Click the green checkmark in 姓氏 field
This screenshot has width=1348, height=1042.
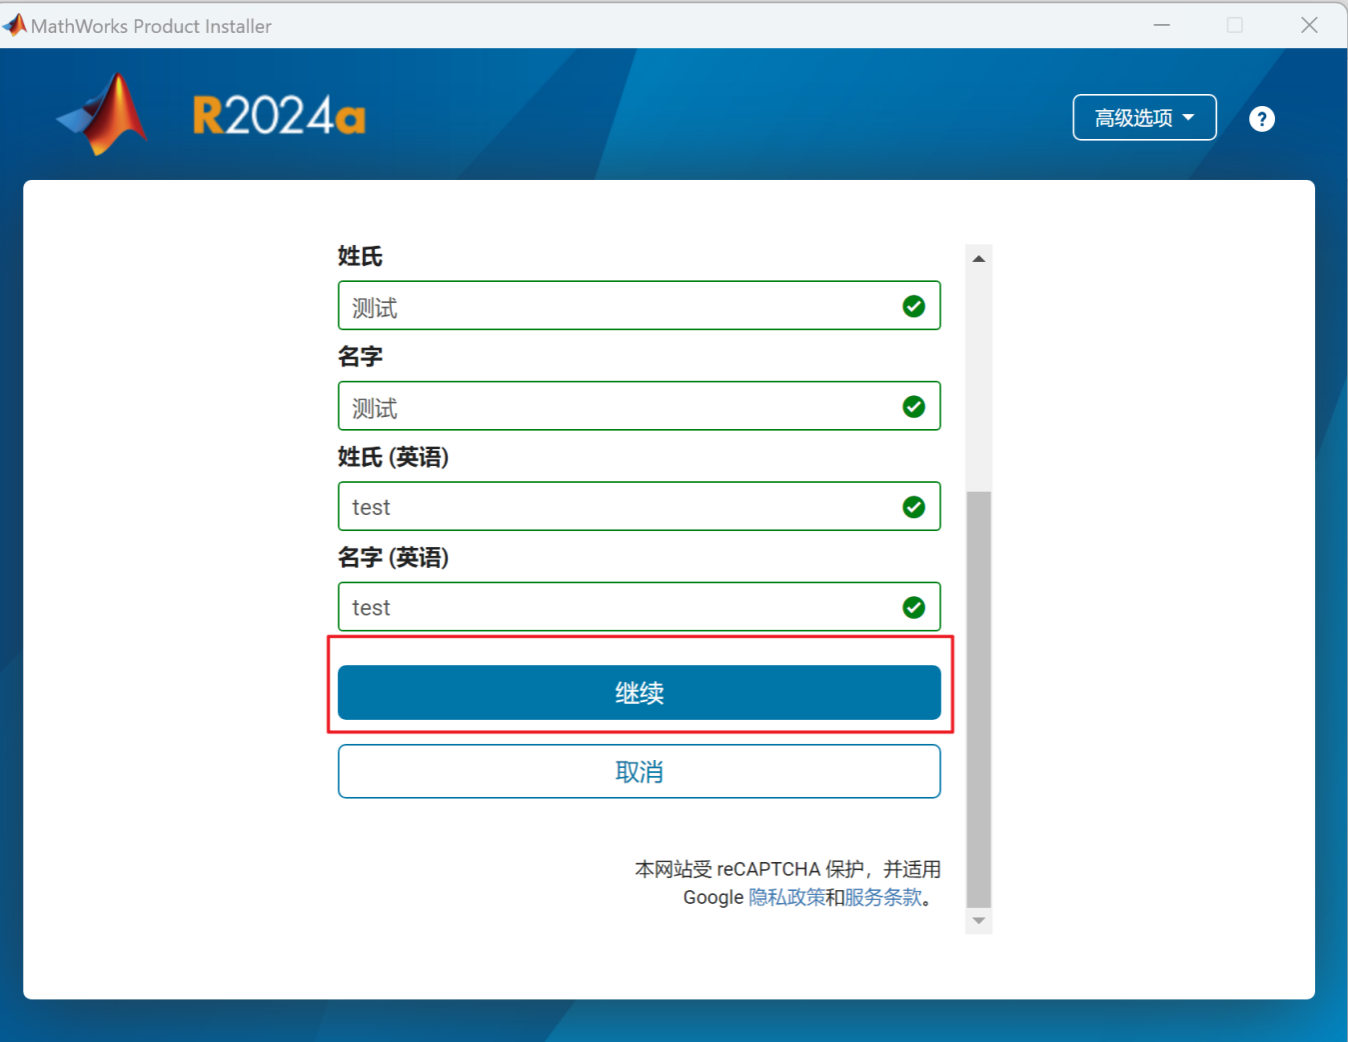pyautogui.click(x=913, y=306)
